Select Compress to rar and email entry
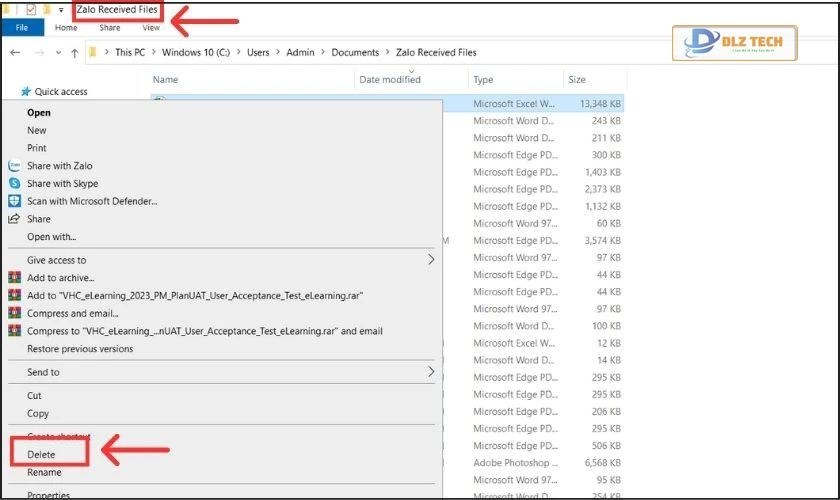The height and width of the screenshot is (500, 840). pos(205,331)
